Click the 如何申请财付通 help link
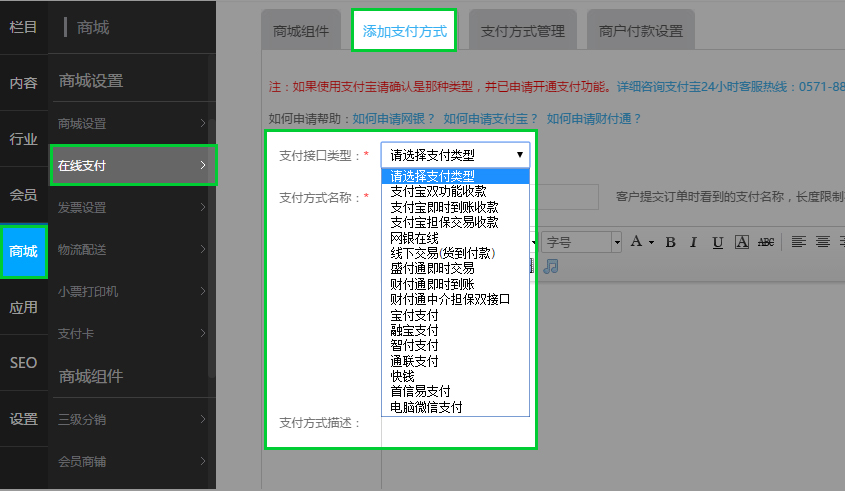Screen dimensions: 845x491 pyautogui.click(x=594, y=118)
